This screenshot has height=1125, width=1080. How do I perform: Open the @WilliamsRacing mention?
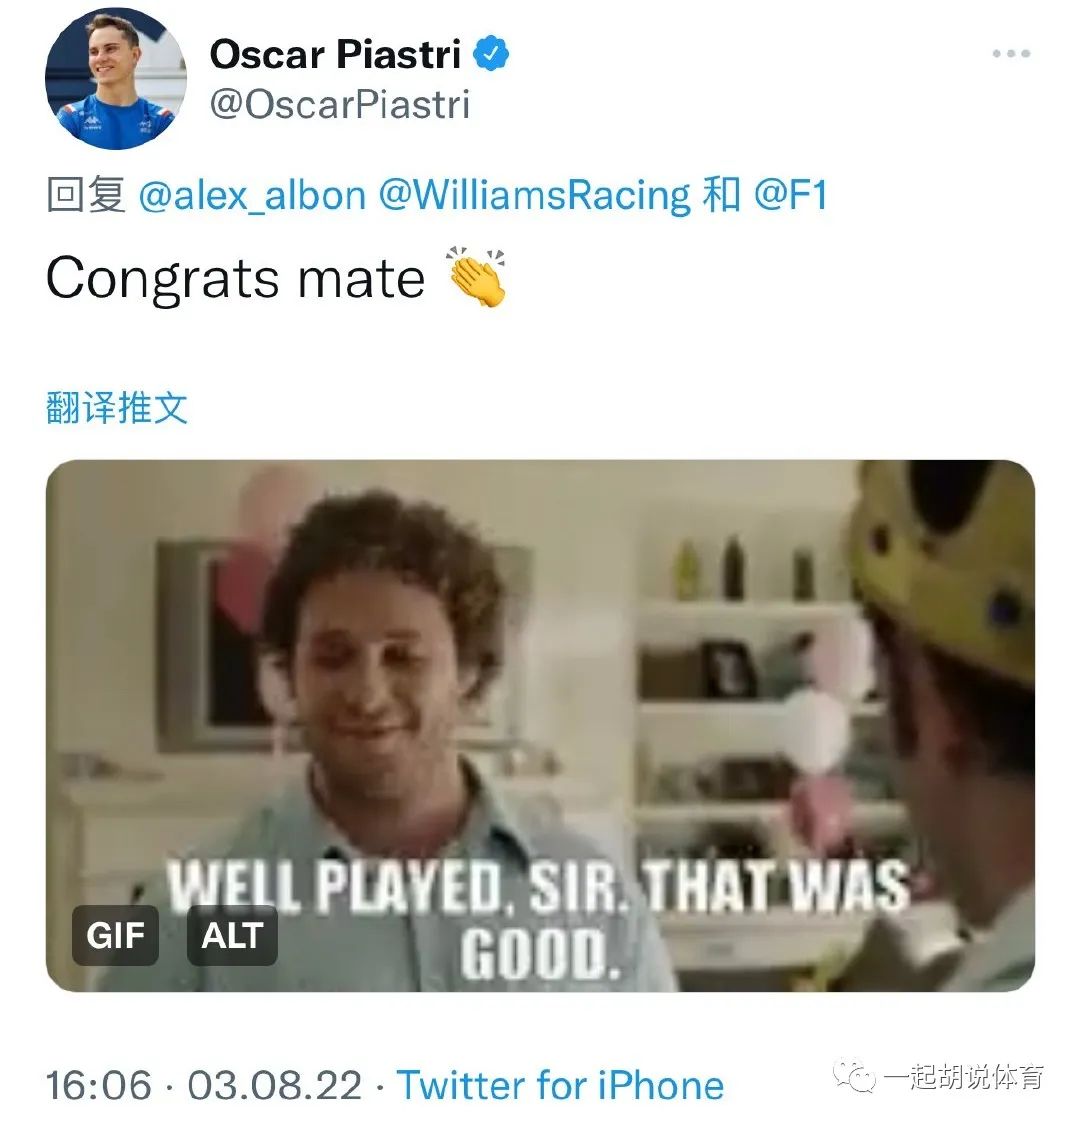[535, 195]
